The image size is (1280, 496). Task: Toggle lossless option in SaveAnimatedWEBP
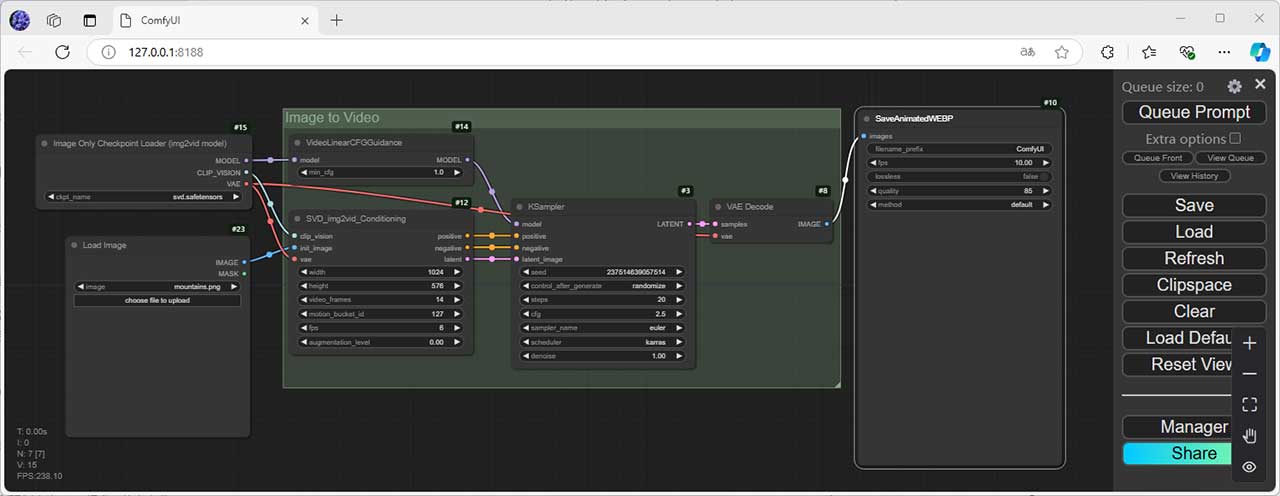click(959, 176)
